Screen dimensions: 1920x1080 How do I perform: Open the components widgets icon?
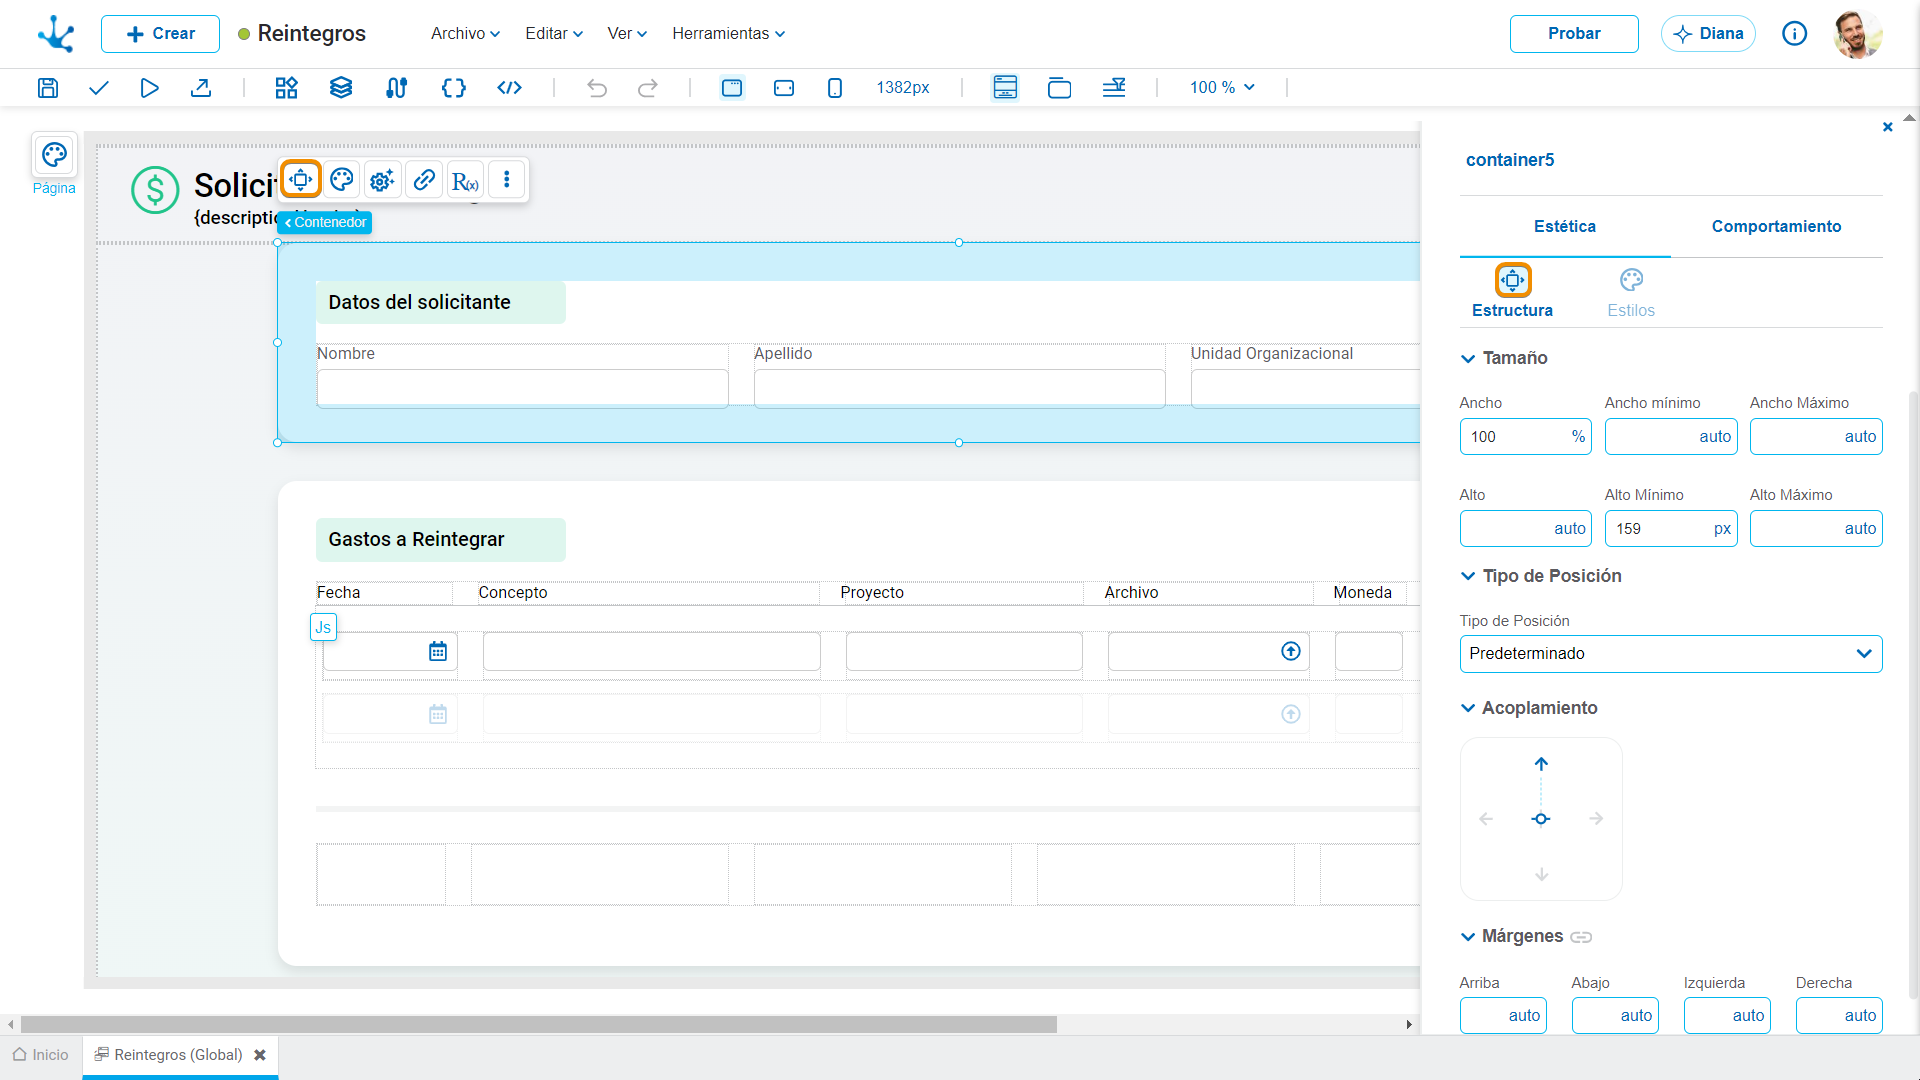coord(287,88)
